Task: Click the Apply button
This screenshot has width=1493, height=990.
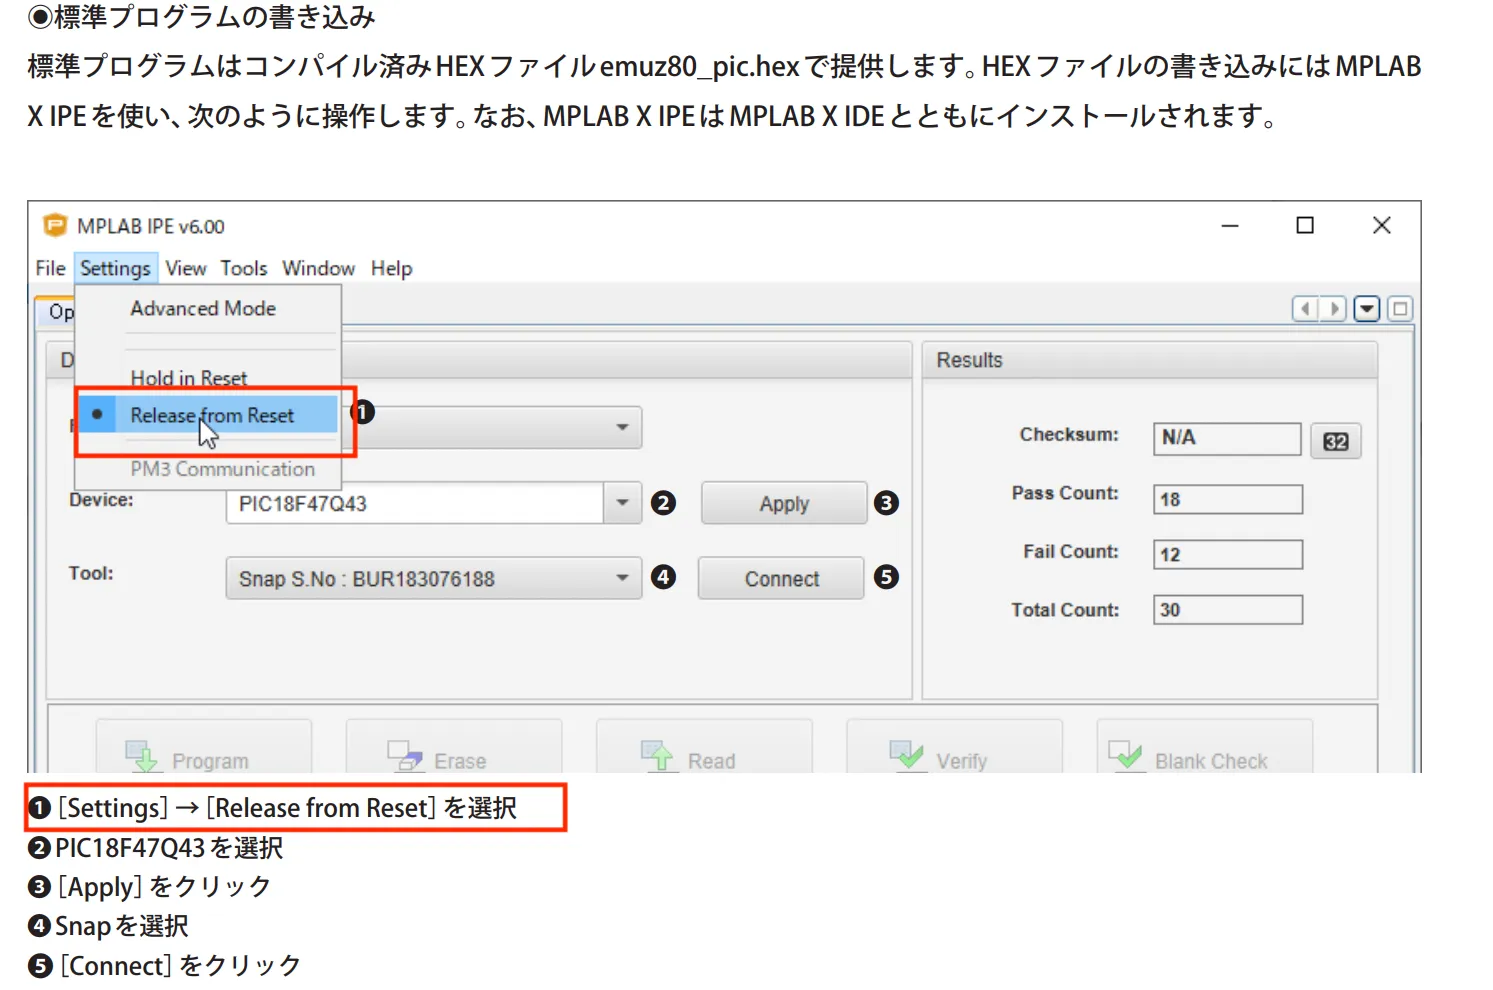Action: (784, 503)
